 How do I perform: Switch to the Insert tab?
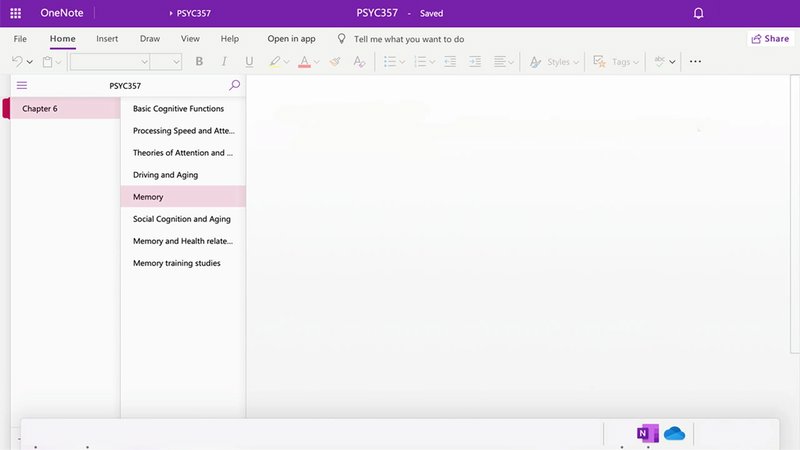tap(107, 39)
